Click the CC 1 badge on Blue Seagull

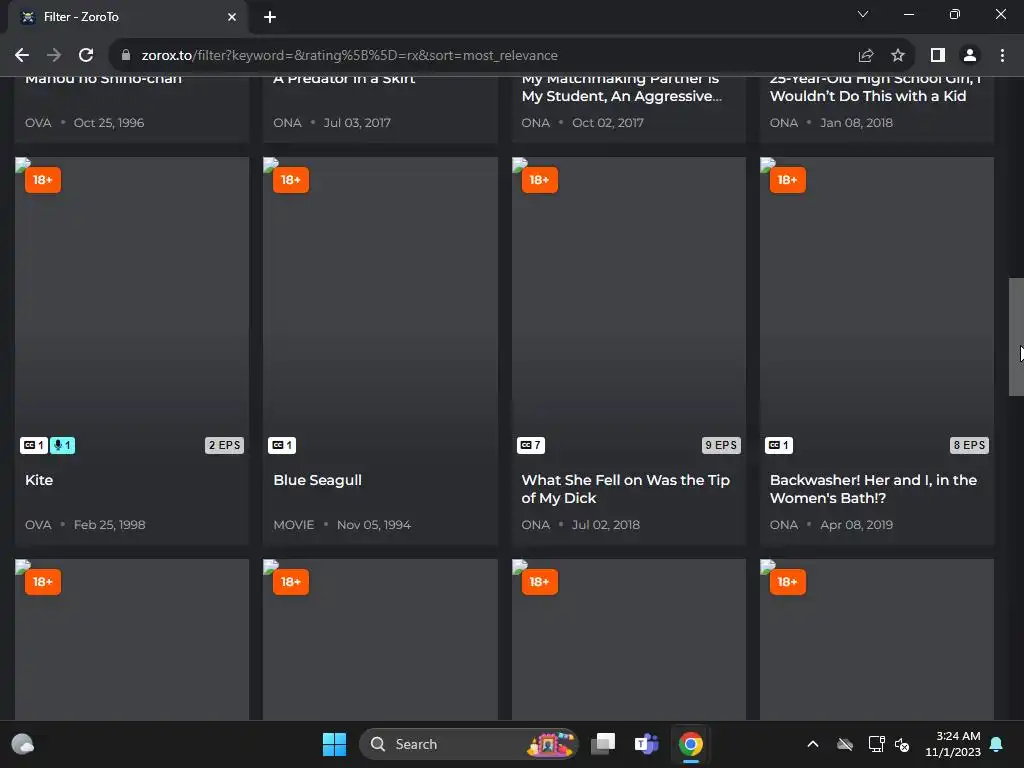pos(282,445)
